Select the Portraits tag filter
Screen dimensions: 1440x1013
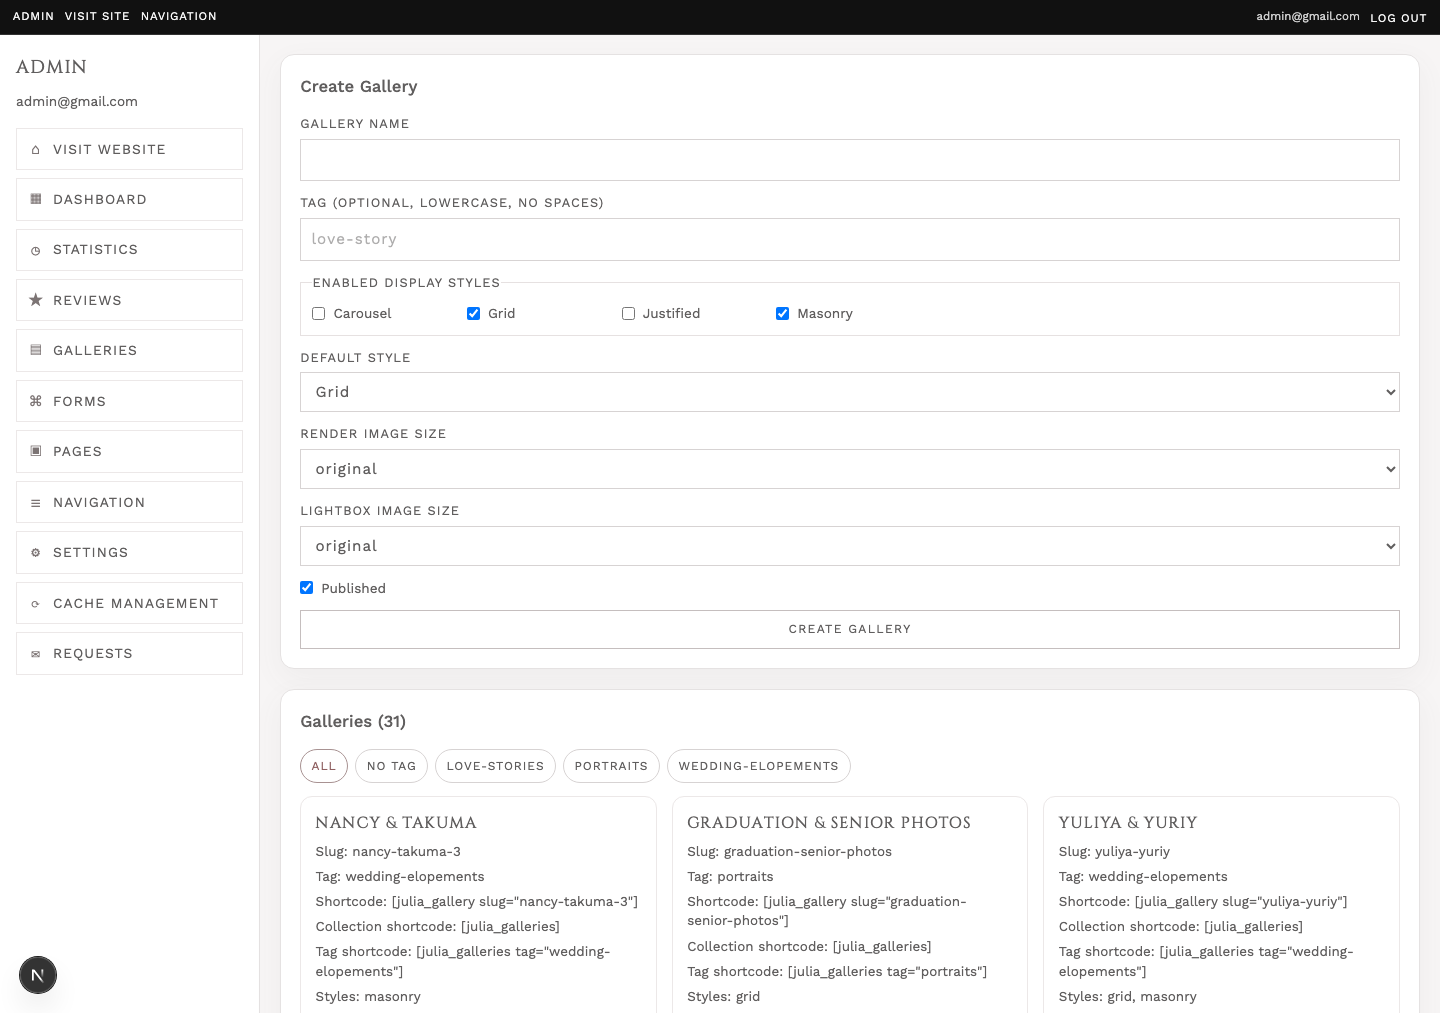click(x=611, y=766)
